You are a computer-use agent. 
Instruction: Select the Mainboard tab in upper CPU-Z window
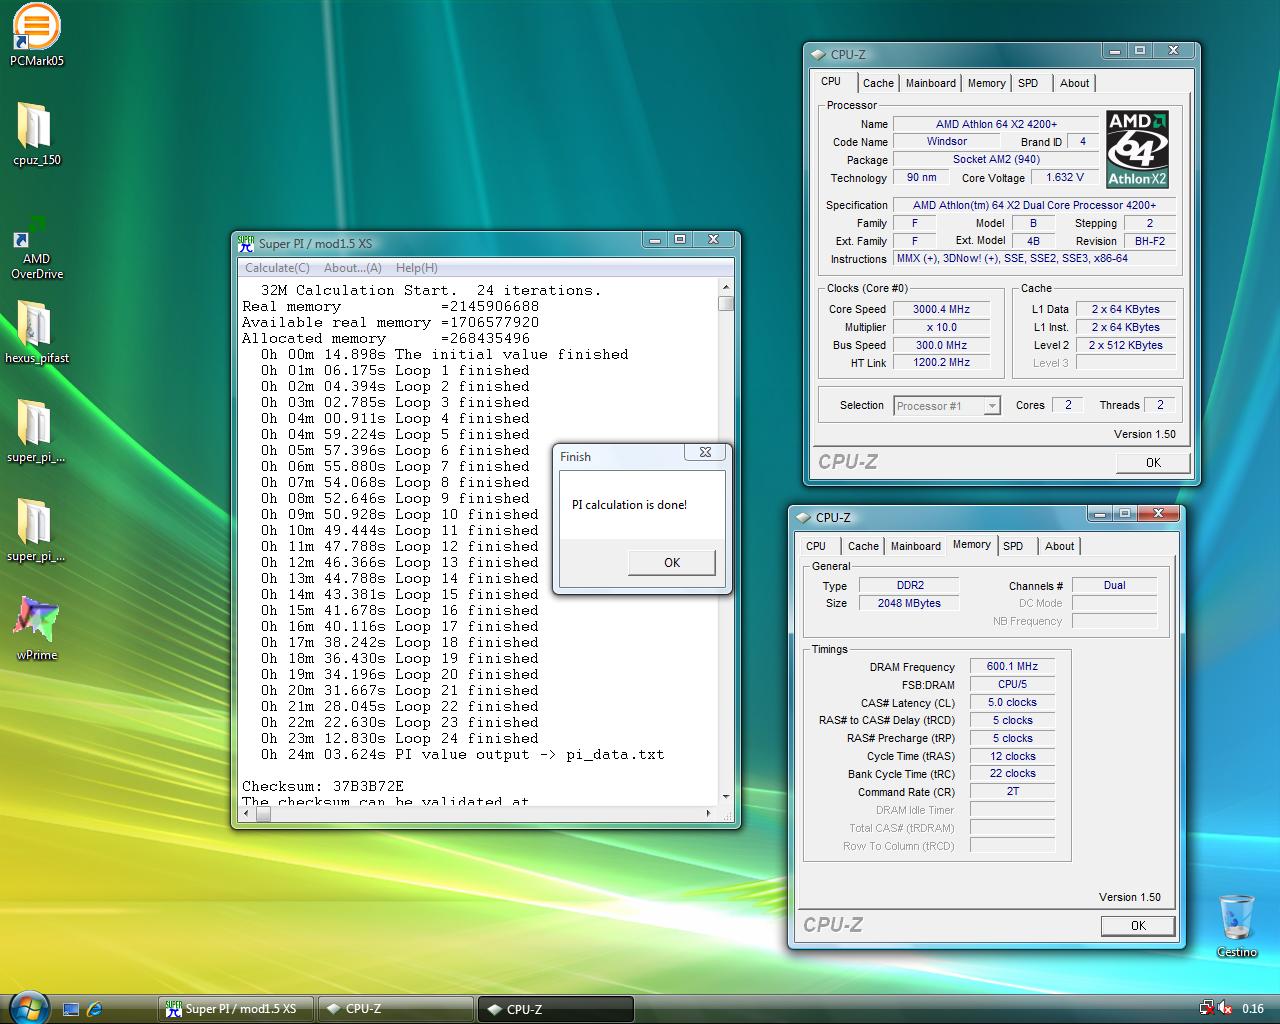[x=931, y=83]
